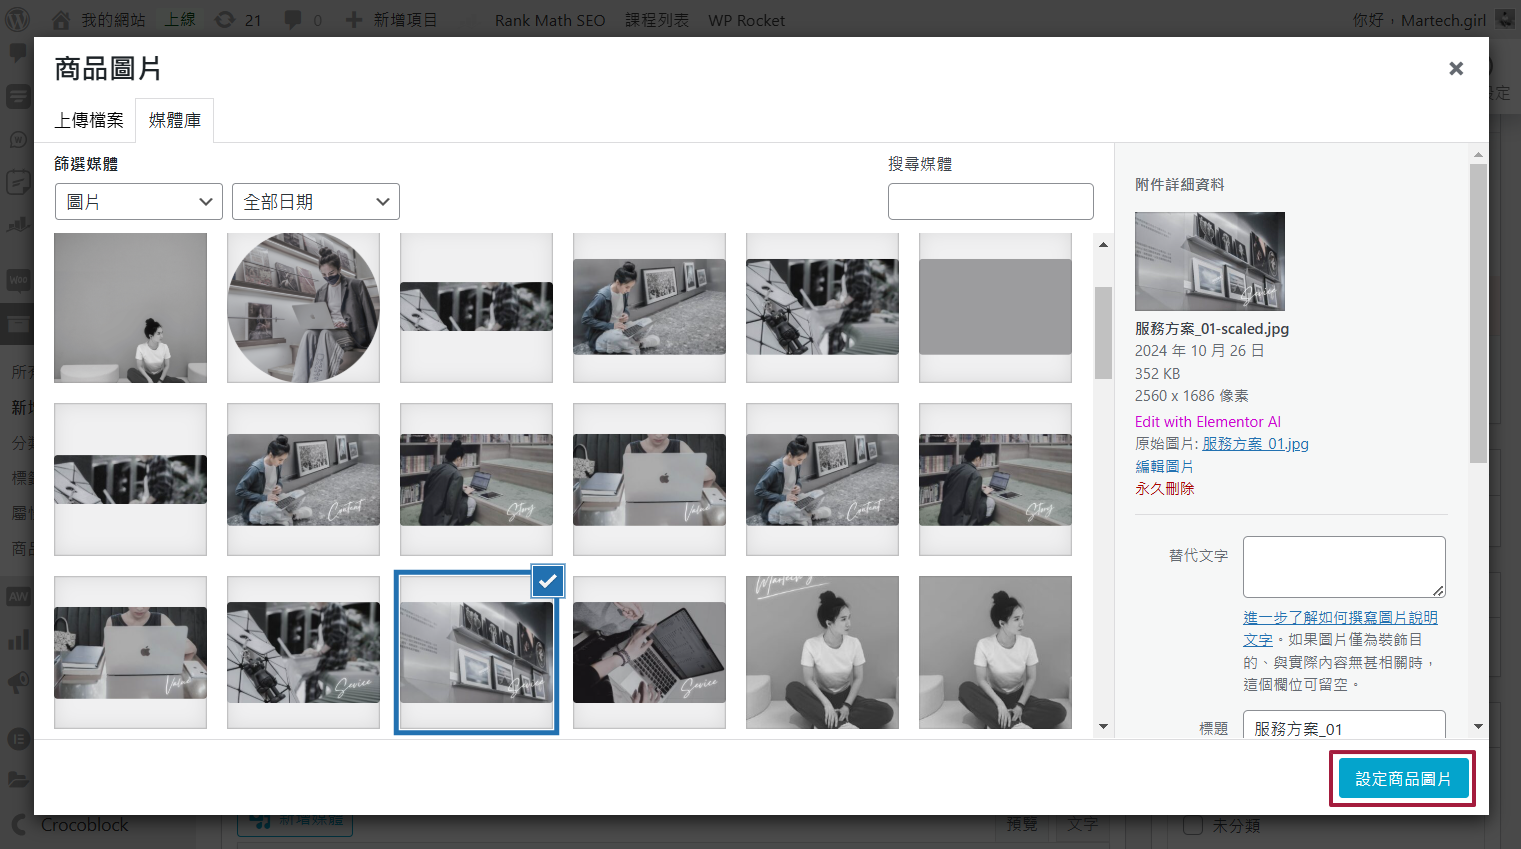Deselect the checked 服務方案 image checkmark

[x=548, y=580]
